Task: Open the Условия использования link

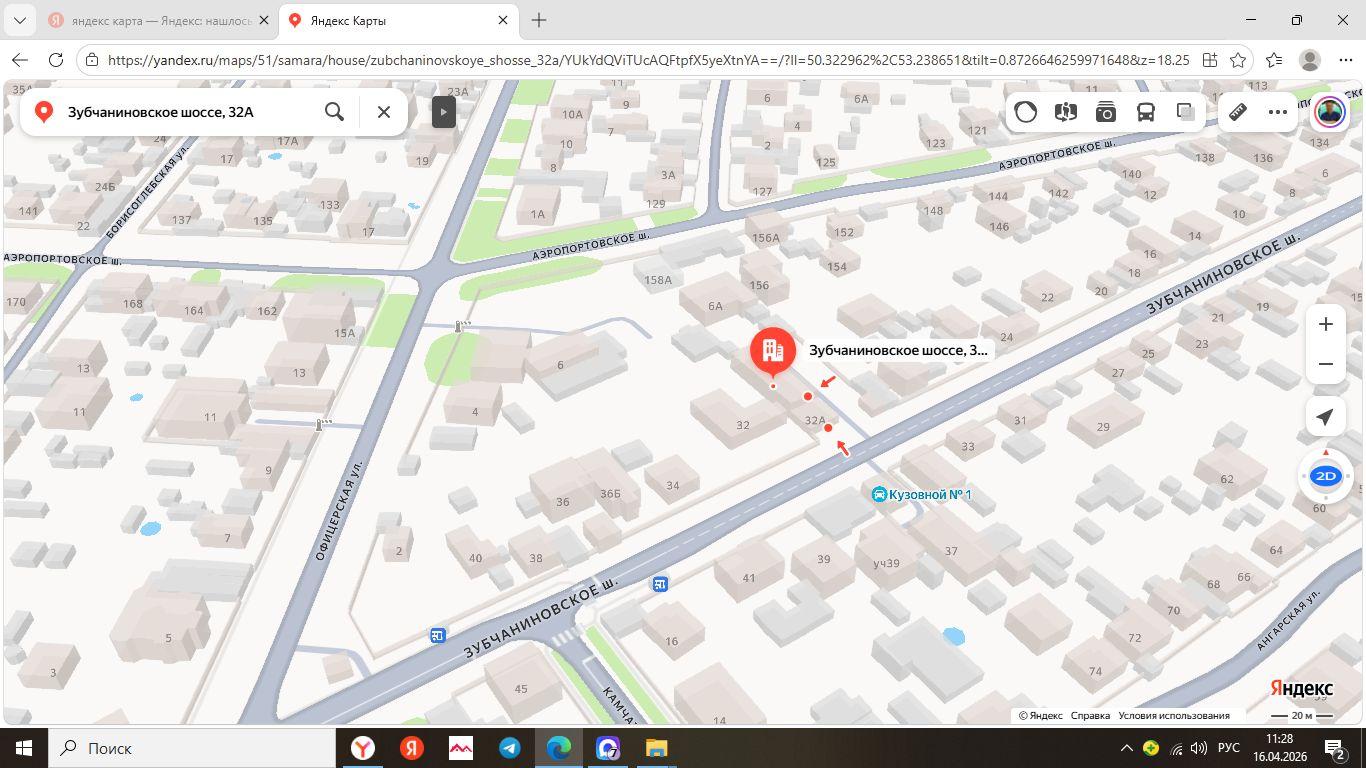Action: coord(1174,715)
